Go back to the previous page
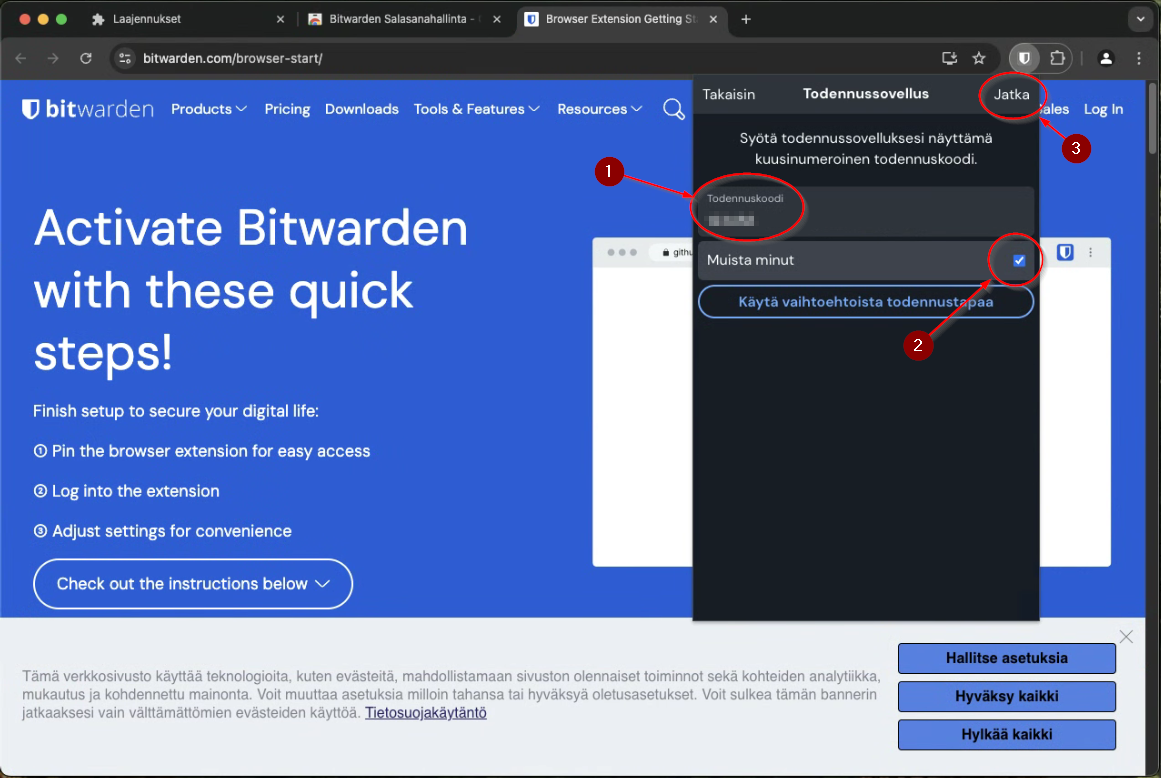 pos(21,58)
